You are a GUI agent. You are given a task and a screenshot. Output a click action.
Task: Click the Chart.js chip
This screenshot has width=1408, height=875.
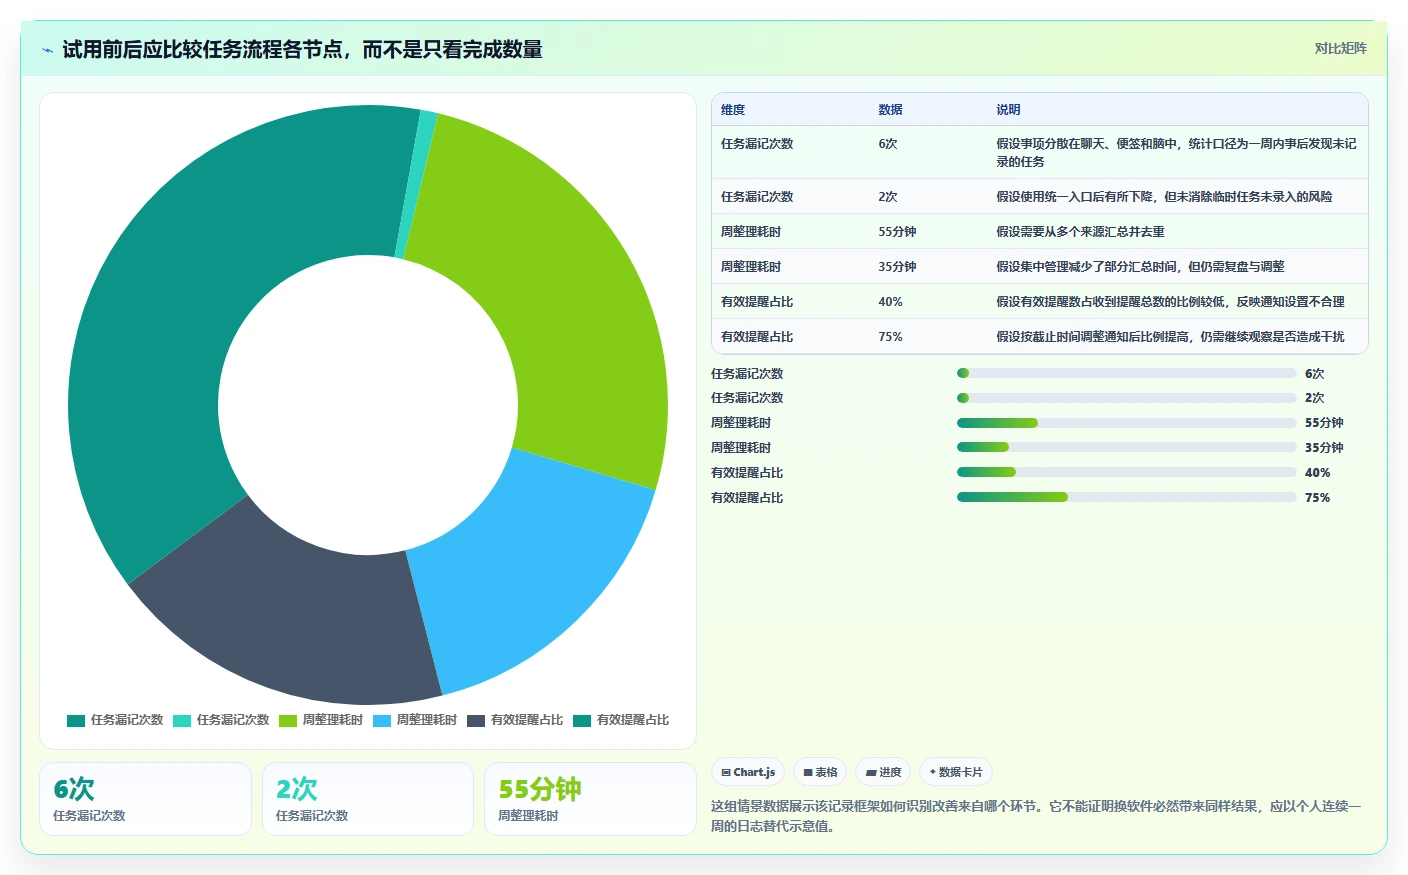tap(748, 772)
